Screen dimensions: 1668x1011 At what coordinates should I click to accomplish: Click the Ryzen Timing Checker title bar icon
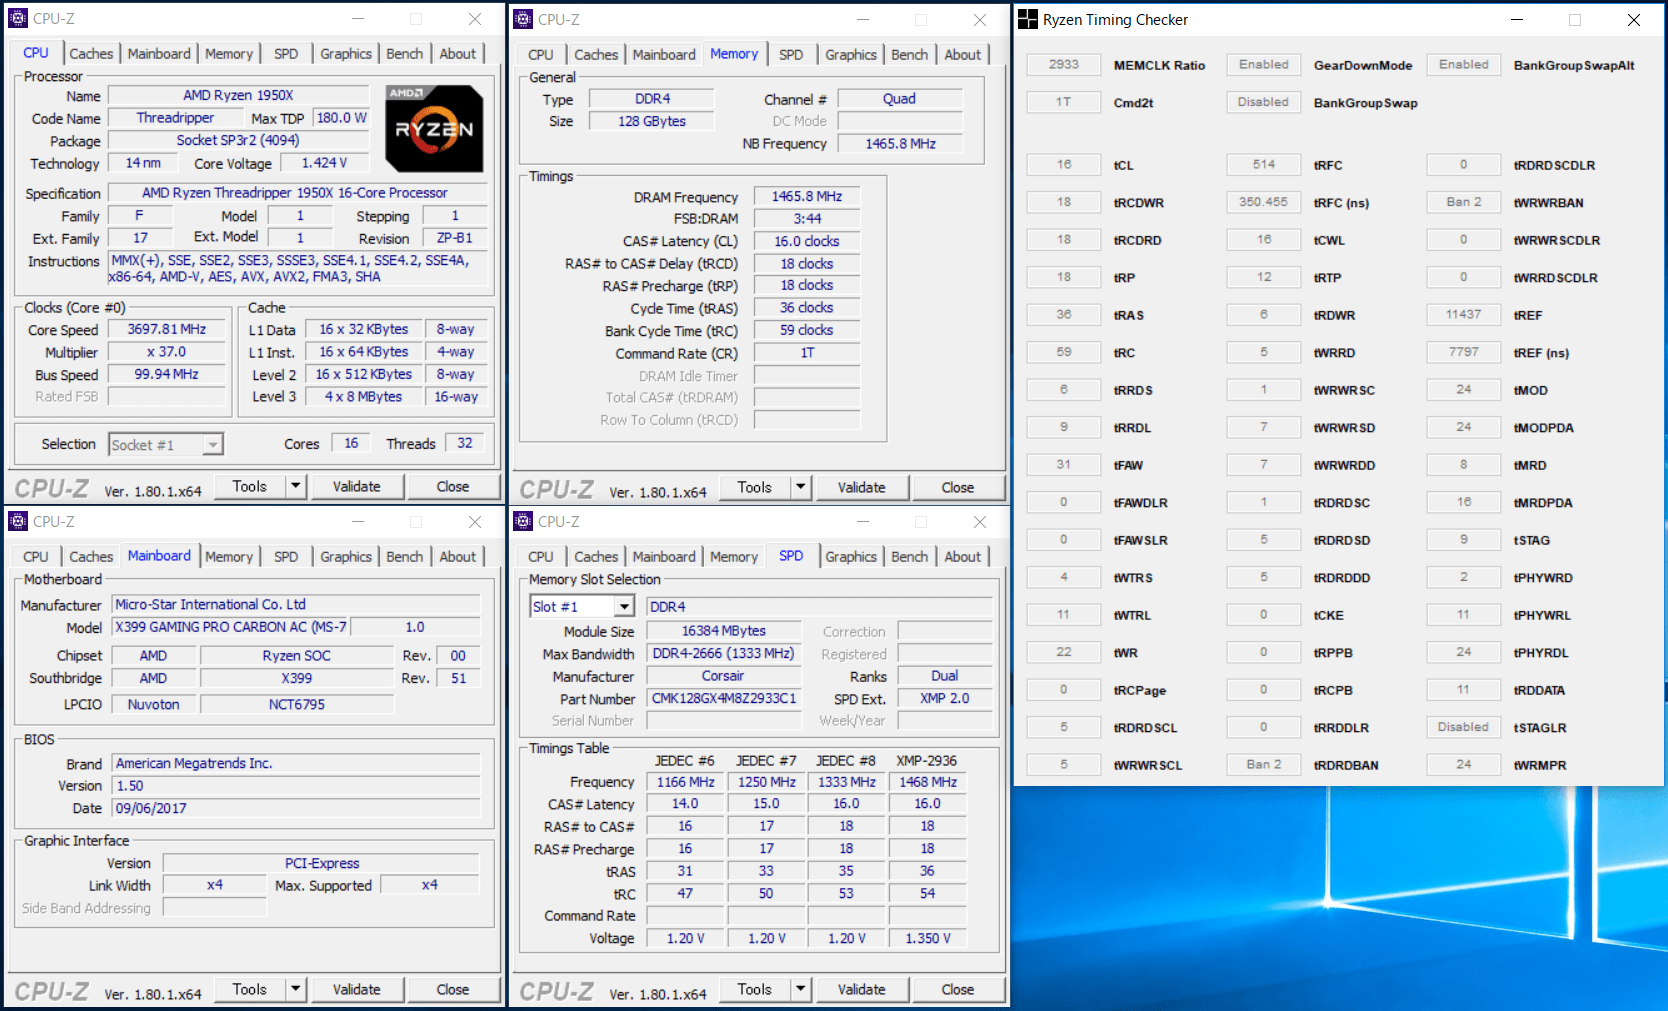(x=1028, y=19)
